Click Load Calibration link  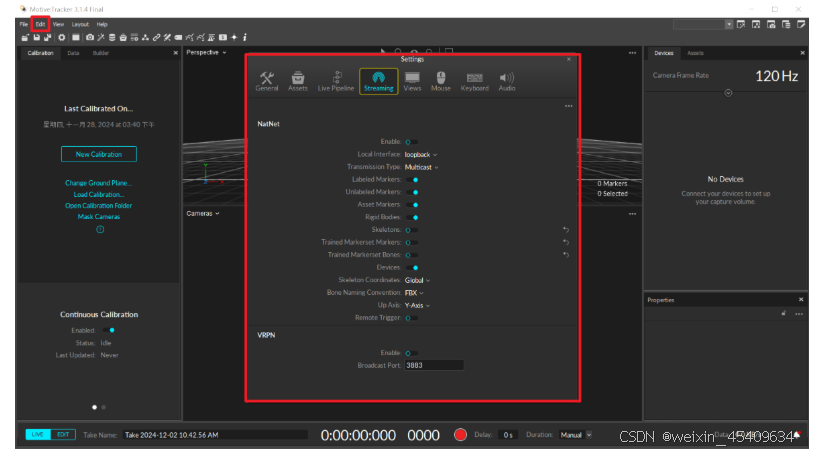coord(99,195)
